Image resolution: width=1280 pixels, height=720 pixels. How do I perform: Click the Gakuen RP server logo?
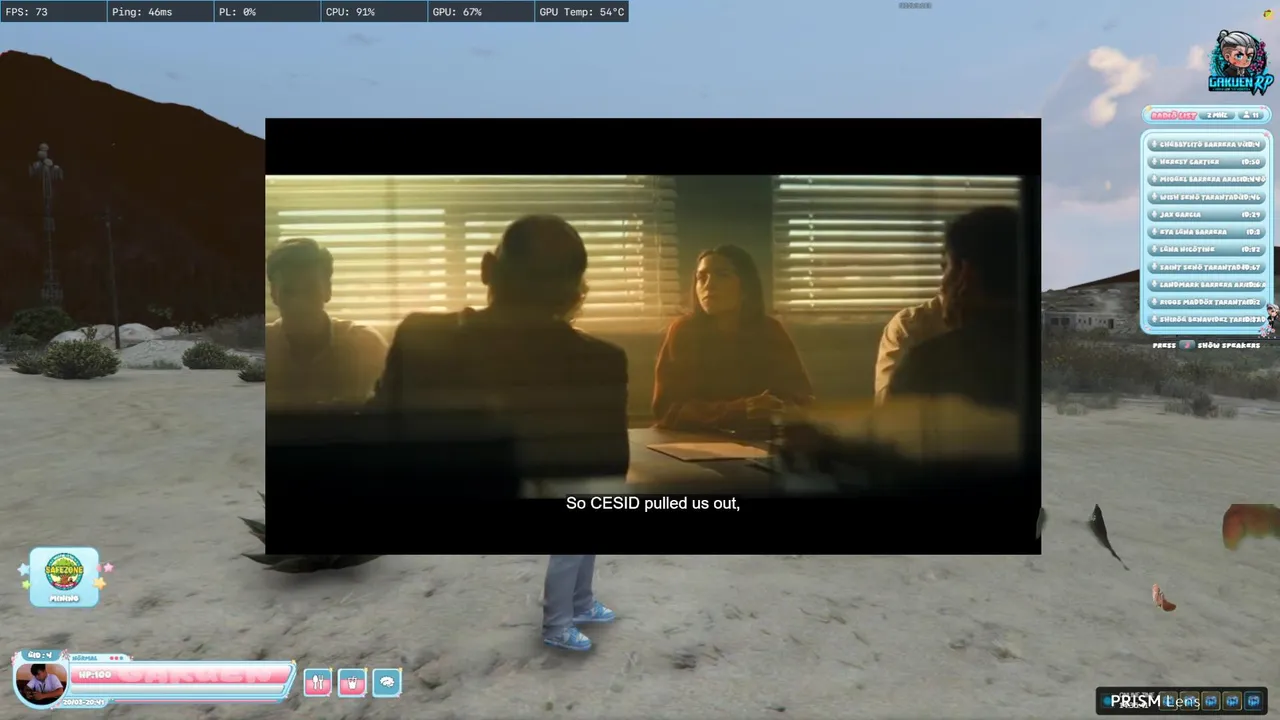tap(1240, 62)
